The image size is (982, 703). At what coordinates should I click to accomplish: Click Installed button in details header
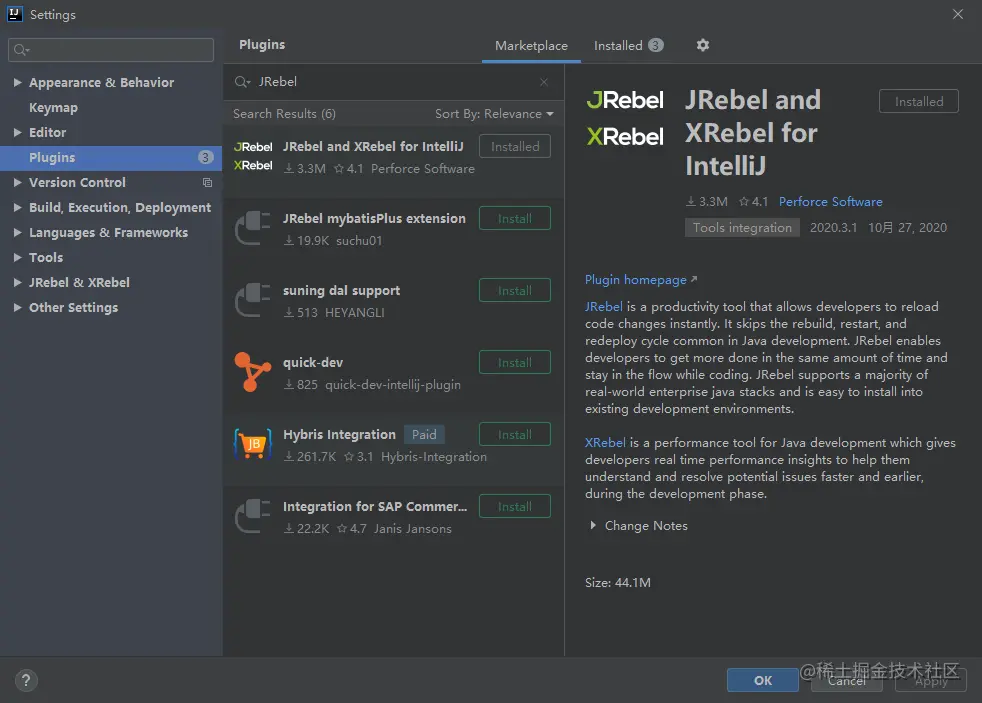(919, 101)
